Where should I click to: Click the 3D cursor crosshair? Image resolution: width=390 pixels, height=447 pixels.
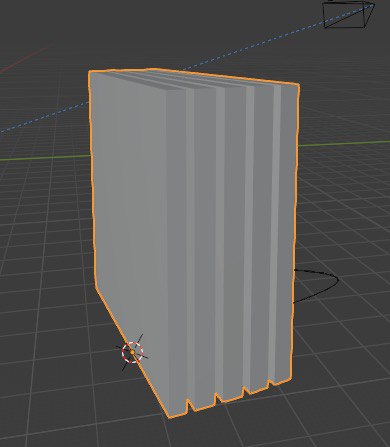click(x=132, y=352)
